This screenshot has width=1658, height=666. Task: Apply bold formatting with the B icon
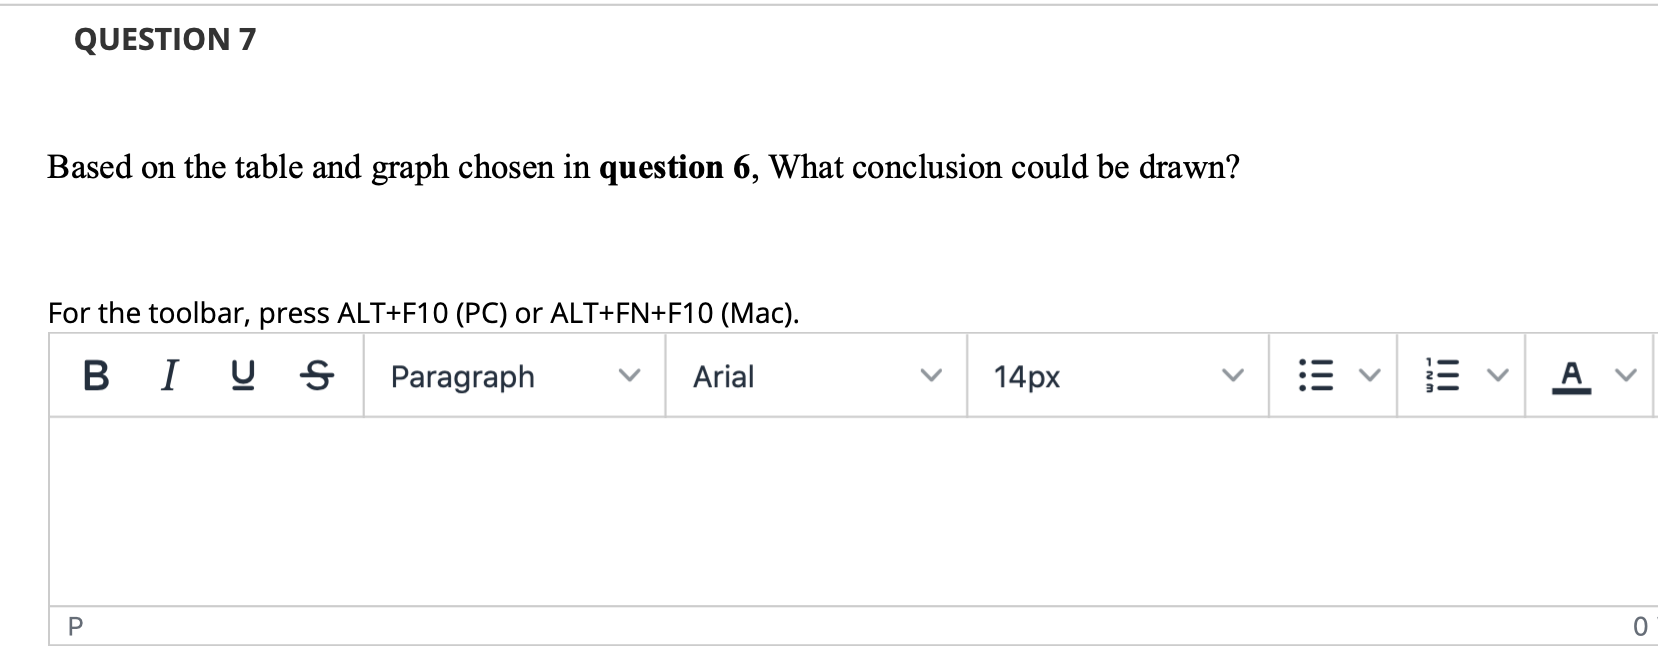(x=95, y=375)
